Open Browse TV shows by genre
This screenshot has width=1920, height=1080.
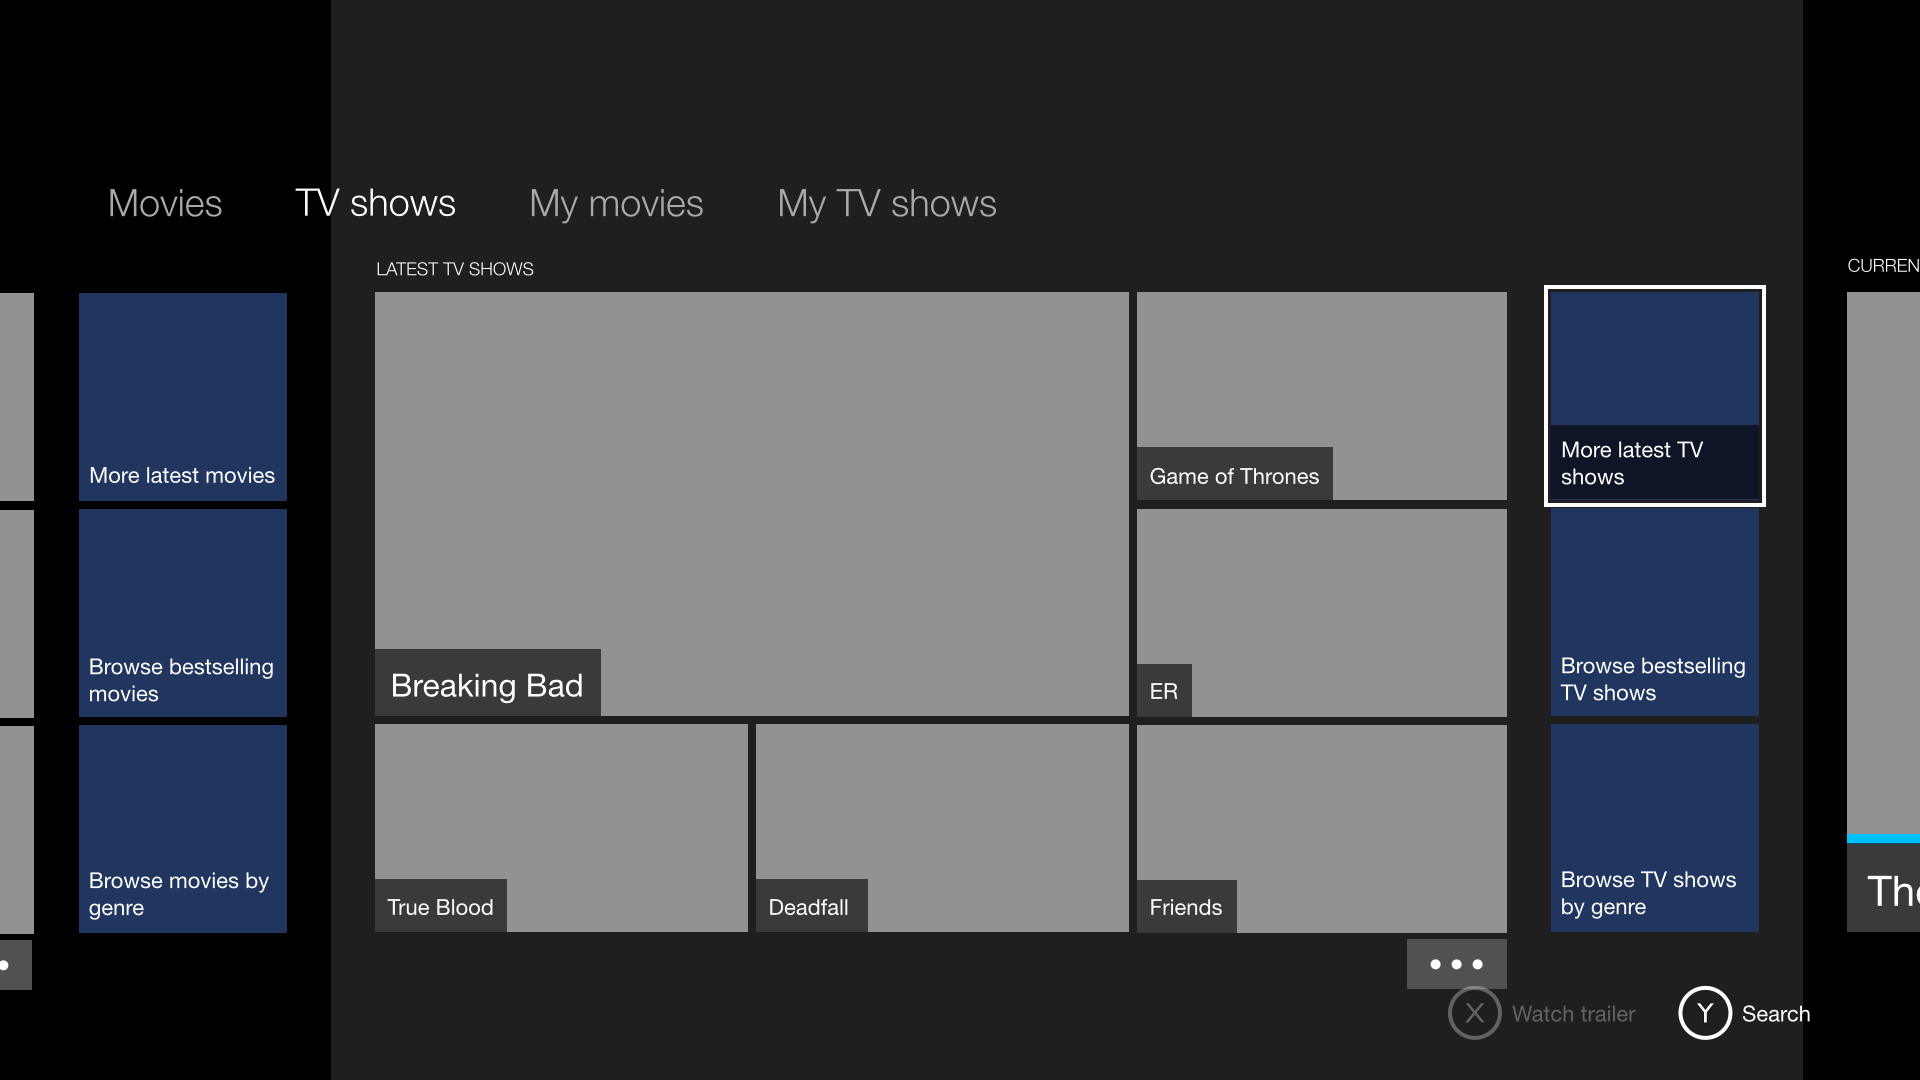pyautogui.click(x=1655, y=828)
